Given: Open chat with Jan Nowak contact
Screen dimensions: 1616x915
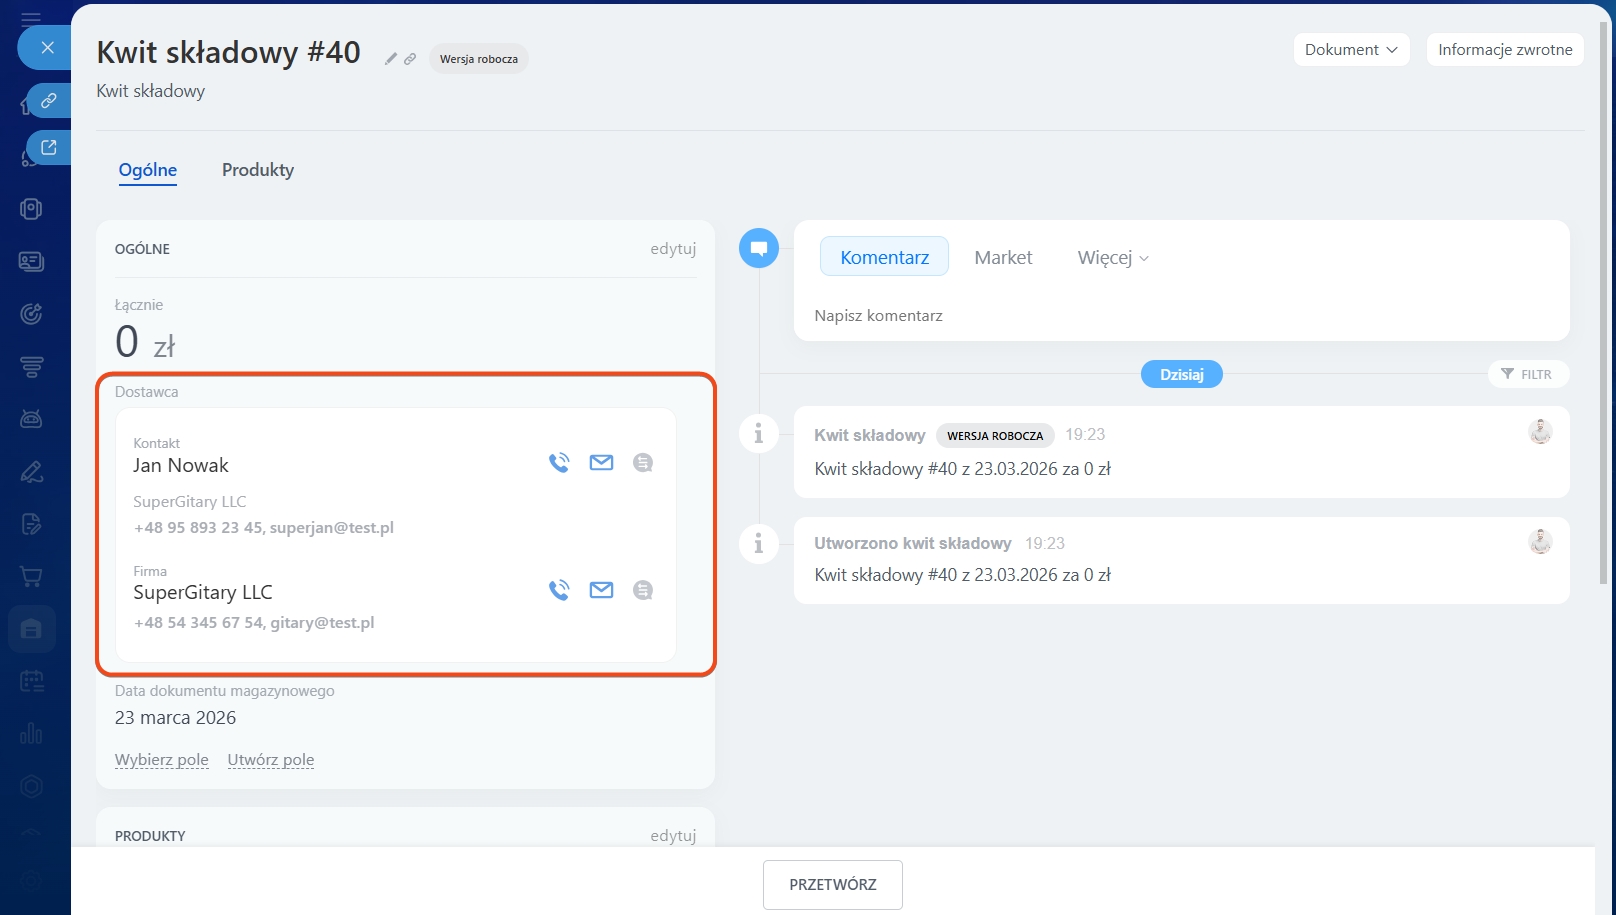Looking at the screenshot, I should click(643, 463).
